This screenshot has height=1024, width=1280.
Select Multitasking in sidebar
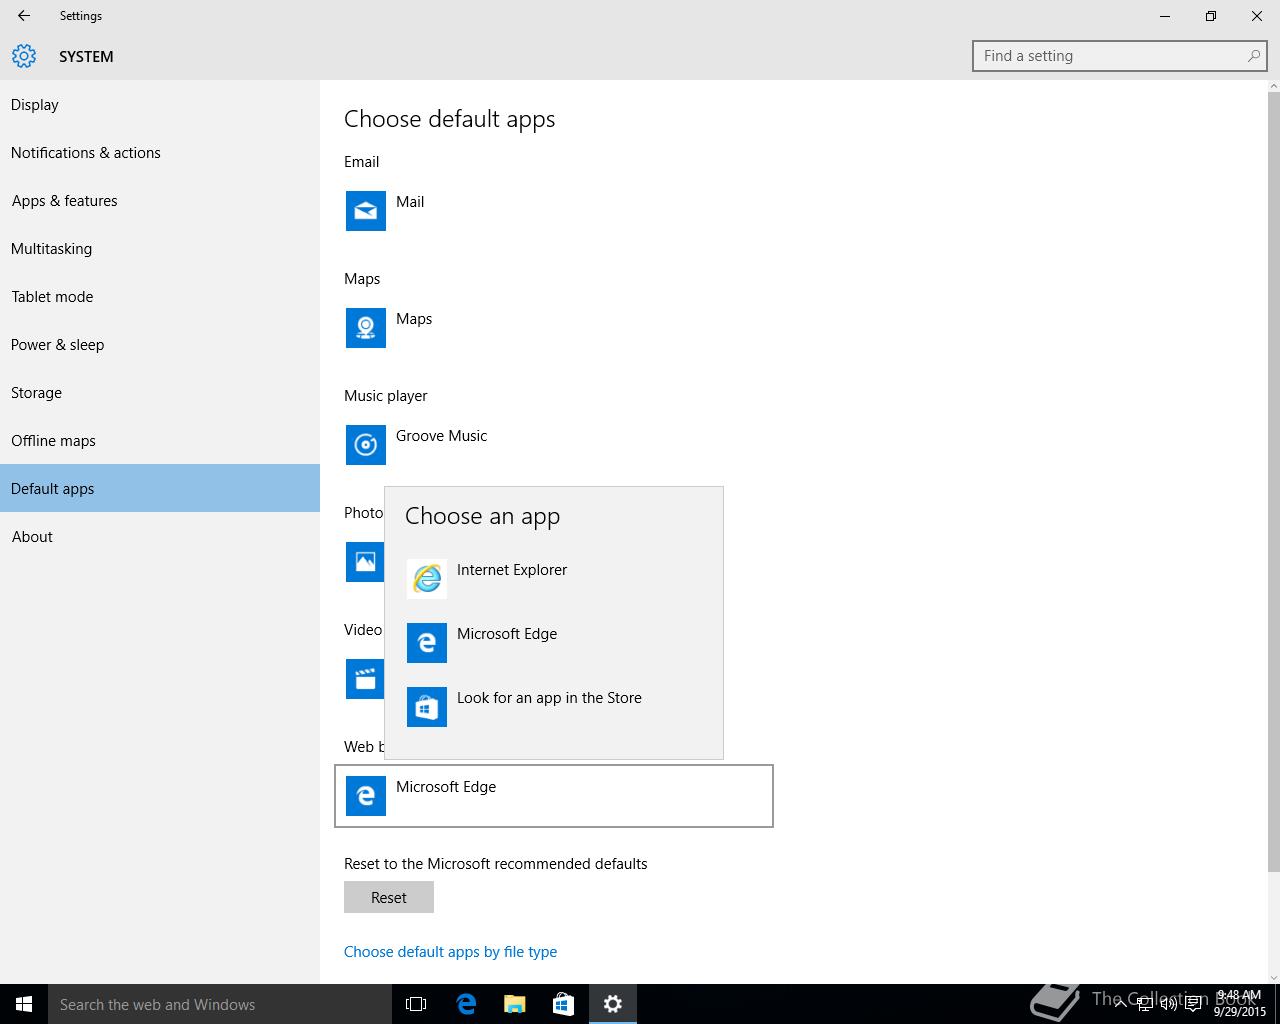coord(160,249)
